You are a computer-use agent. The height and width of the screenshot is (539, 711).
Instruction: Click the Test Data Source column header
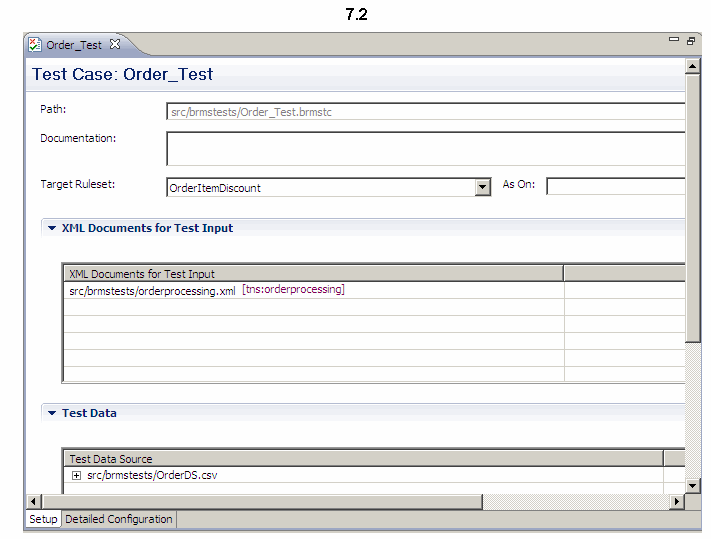pos(362,459)
